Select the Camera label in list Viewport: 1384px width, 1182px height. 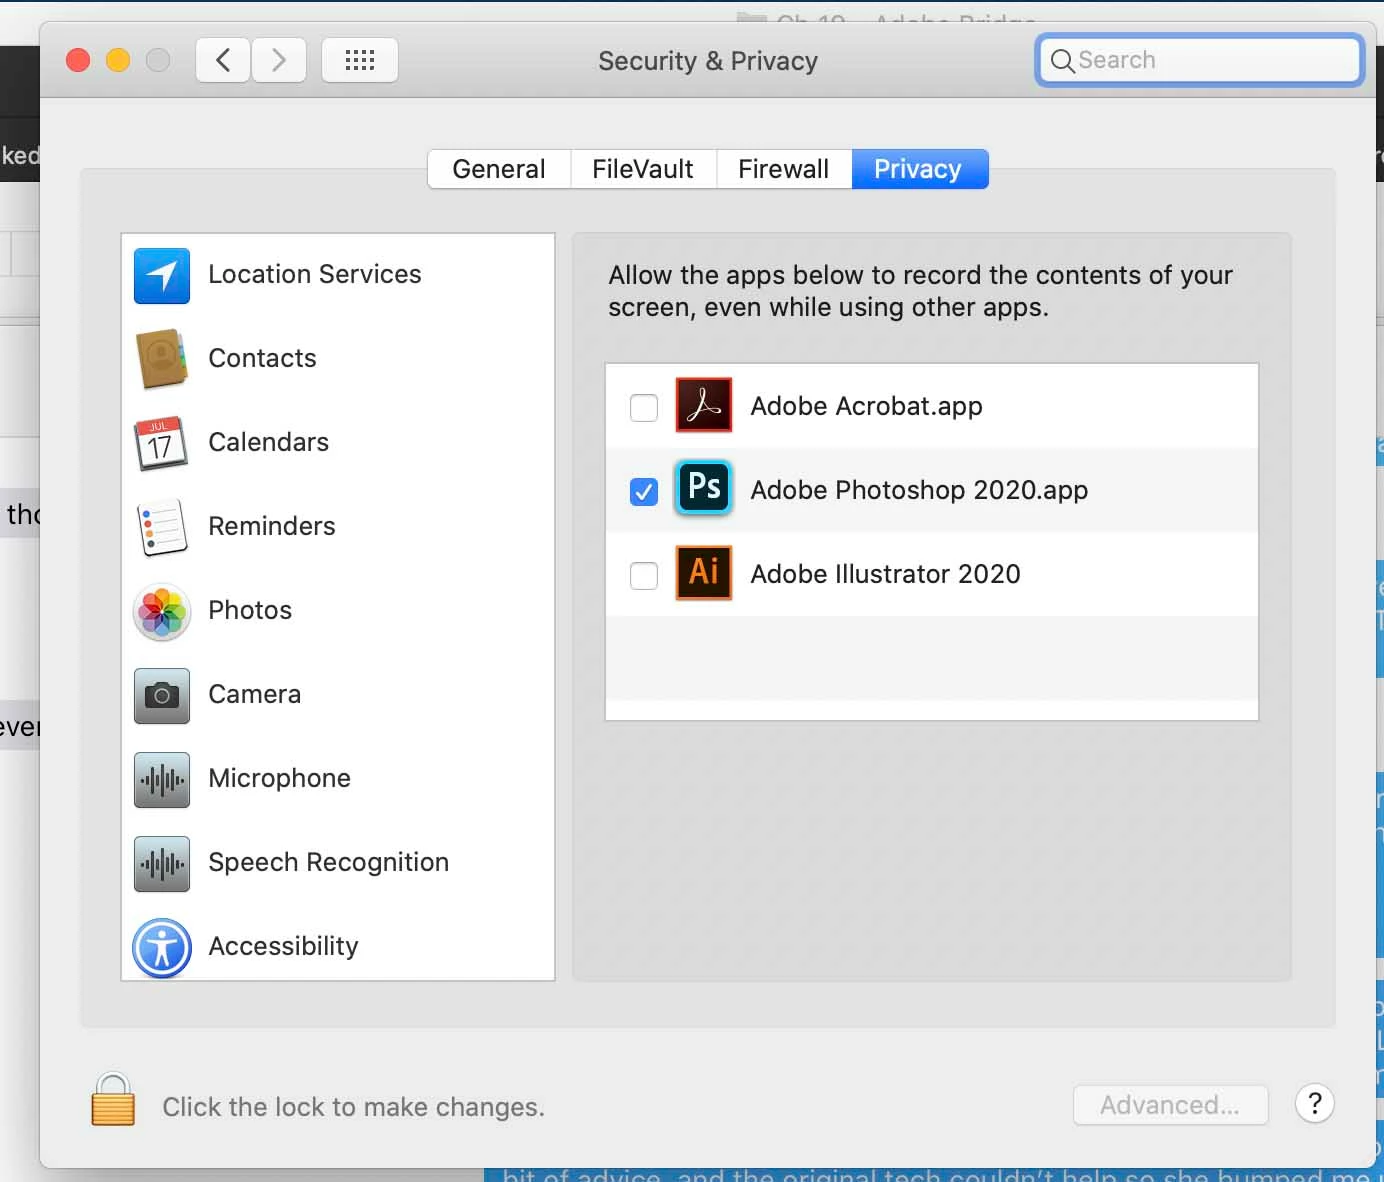255,694
